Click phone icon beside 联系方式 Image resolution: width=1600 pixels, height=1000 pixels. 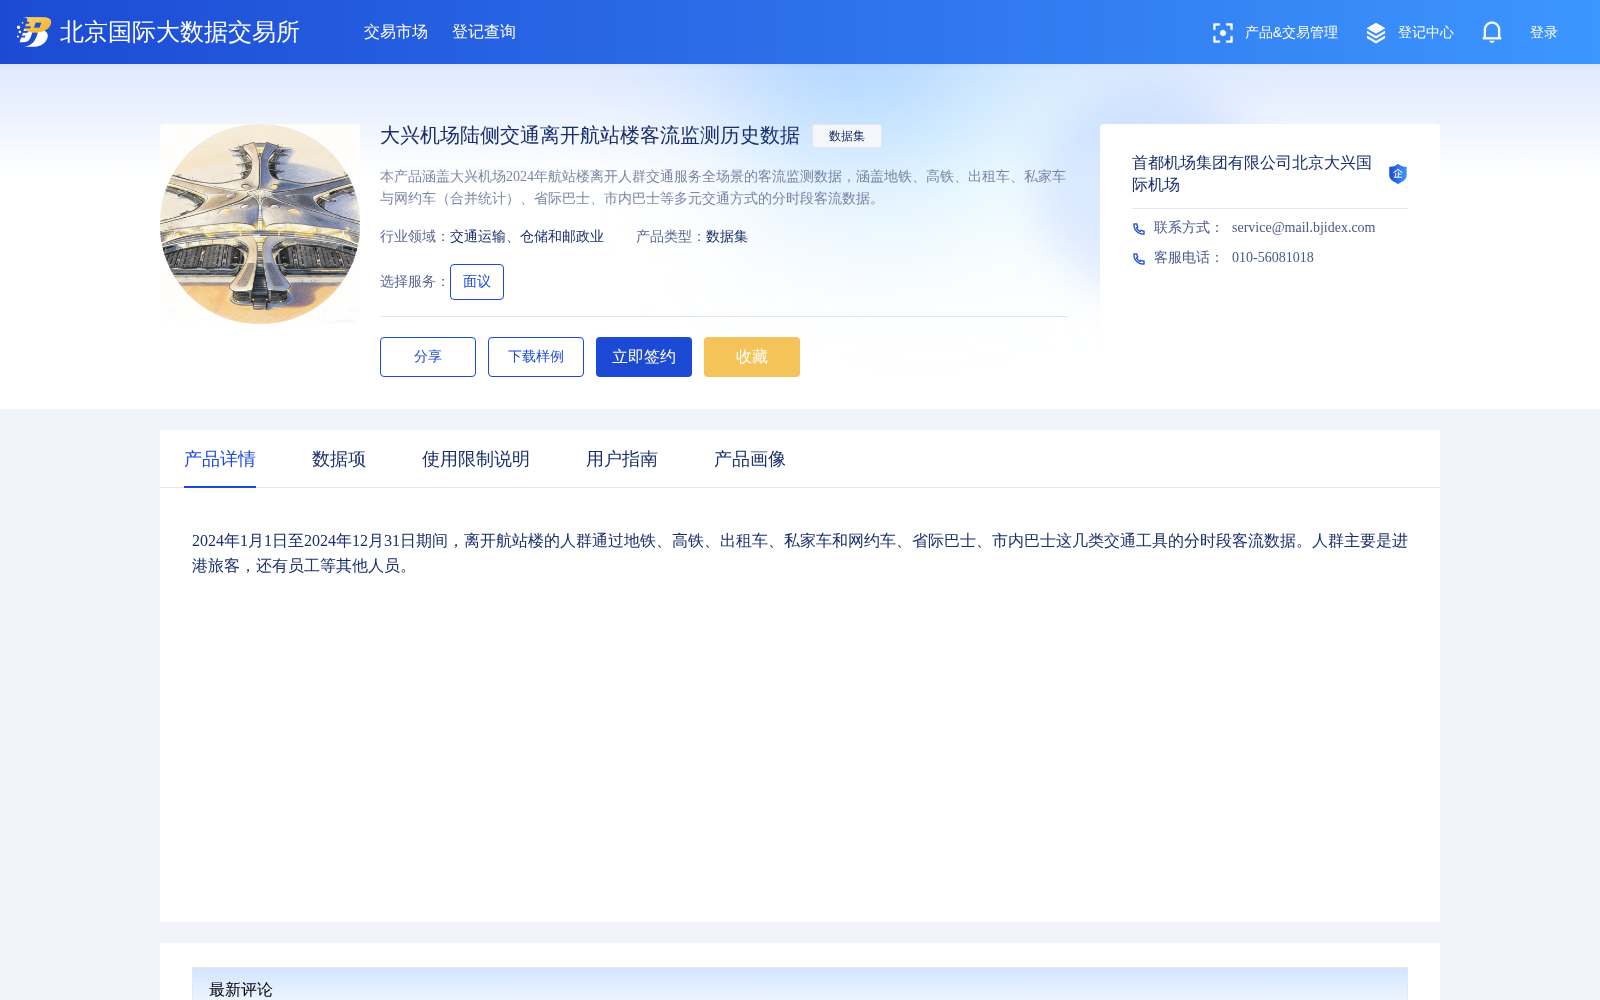[x=1139, y=229]
